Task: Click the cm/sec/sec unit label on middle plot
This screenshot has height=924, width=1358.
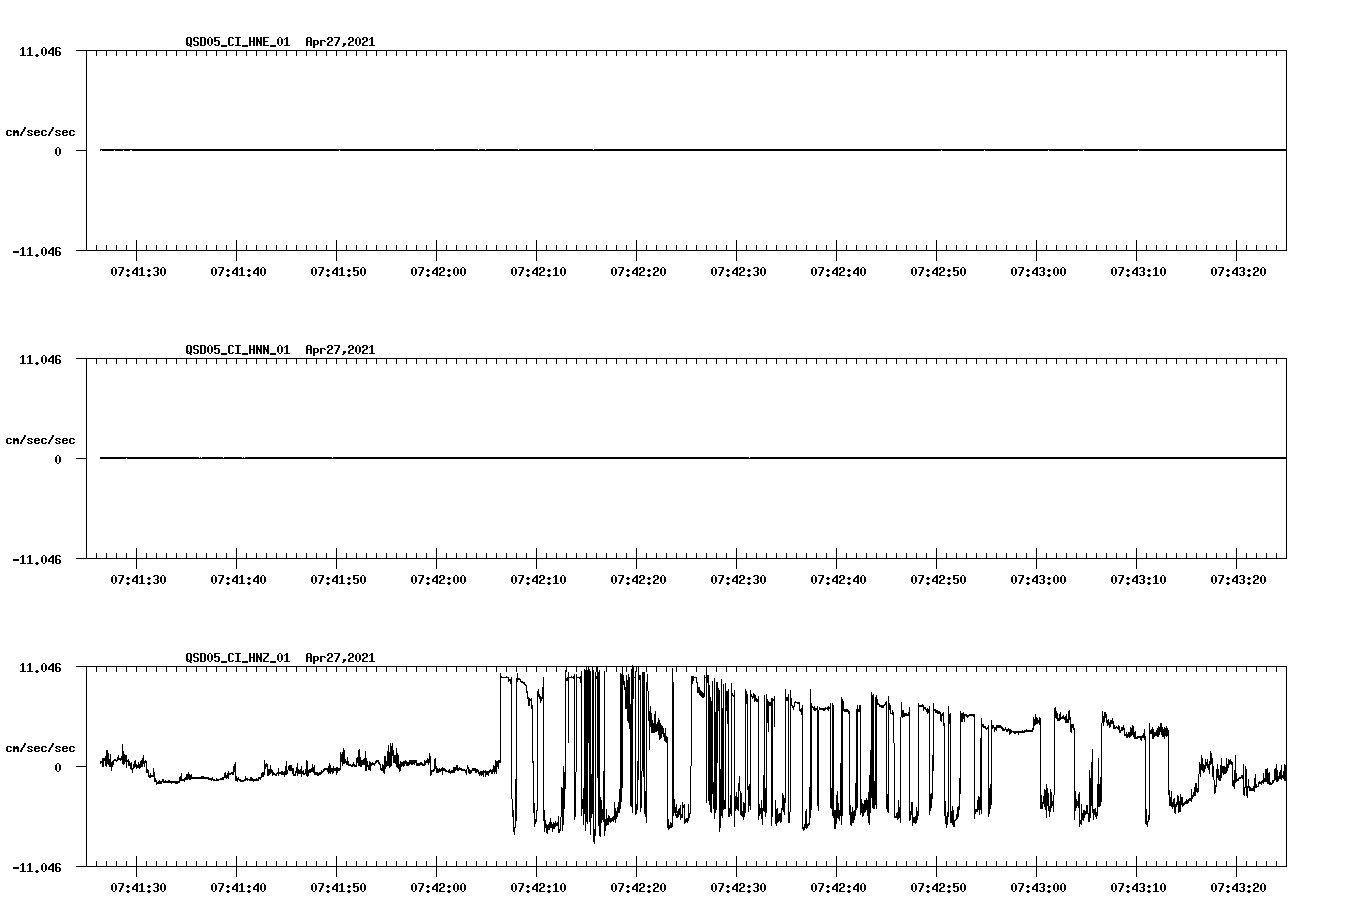Action: point(40,438)
